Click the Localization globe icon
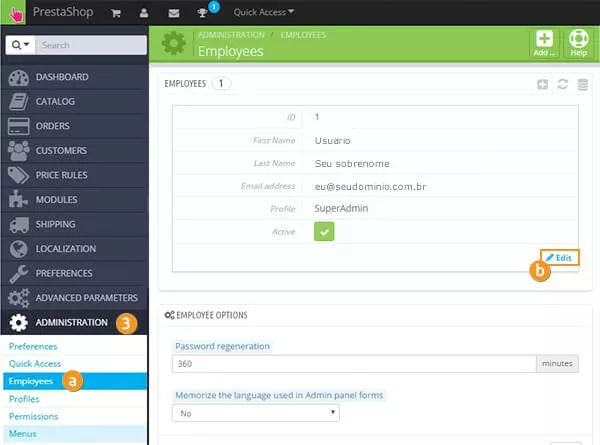The image size is (600, 445). tap(18, 249)
